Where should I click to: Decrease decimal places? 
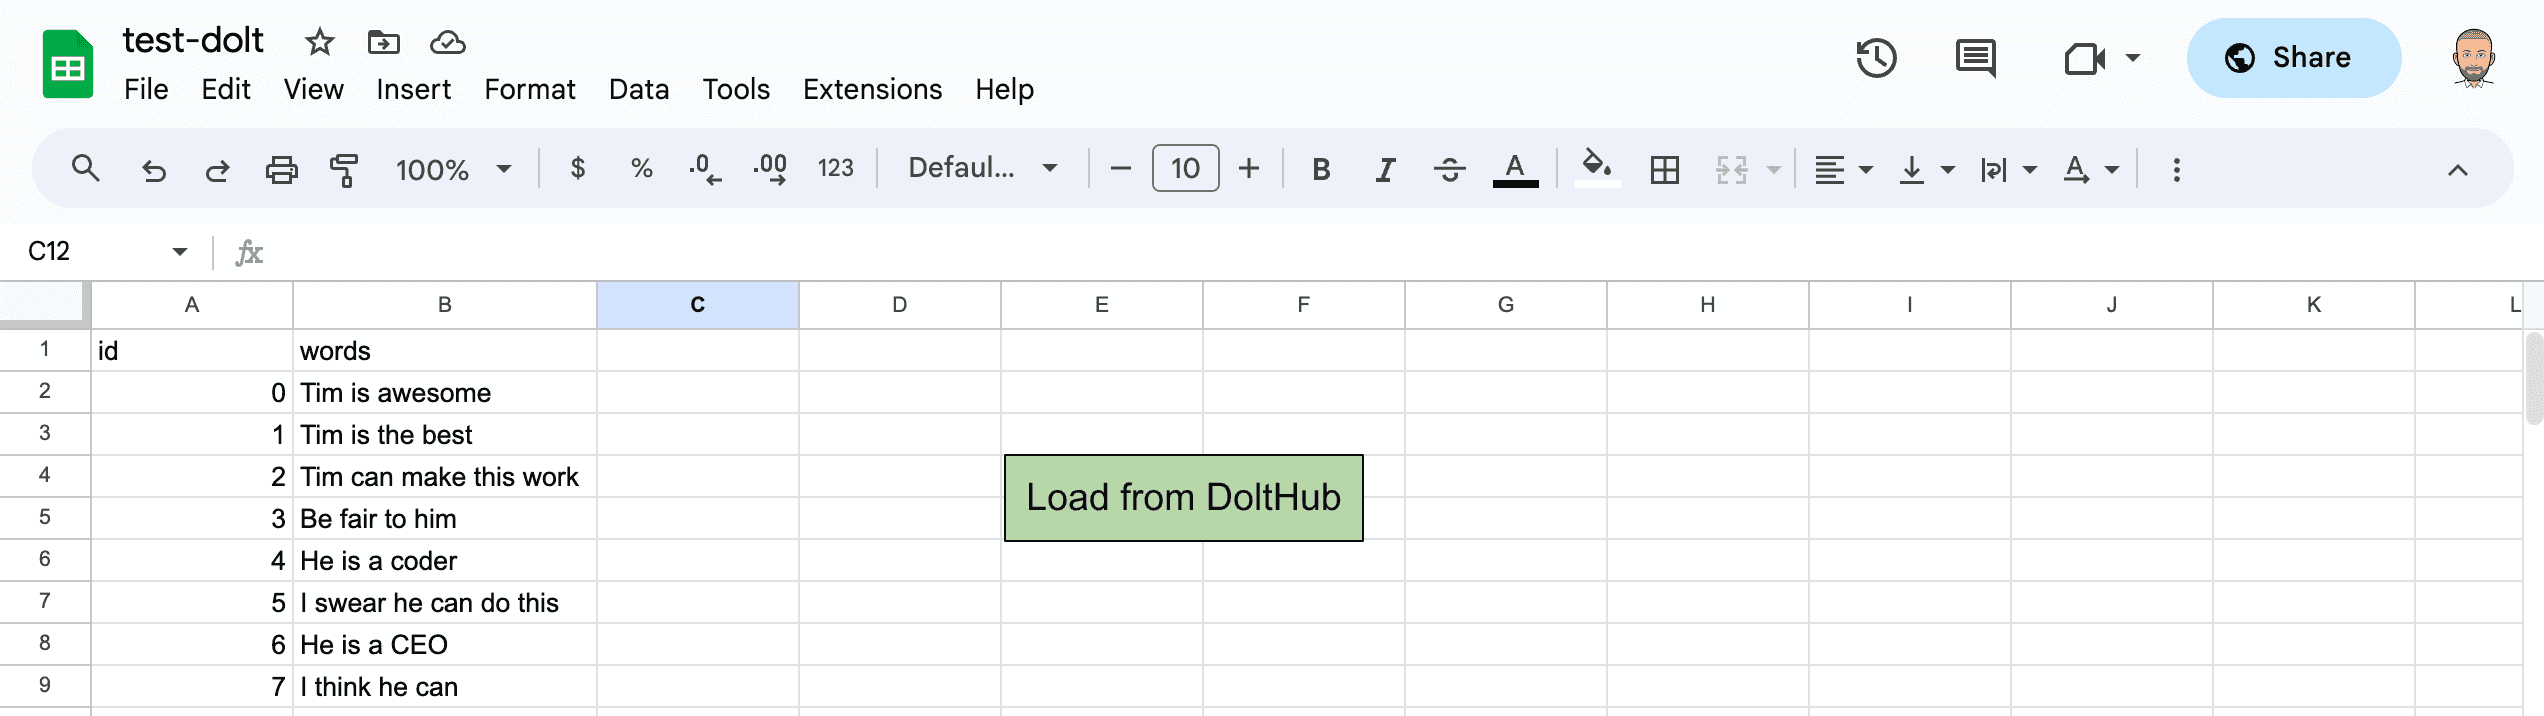pyautogui.click(x=705, y=169)
